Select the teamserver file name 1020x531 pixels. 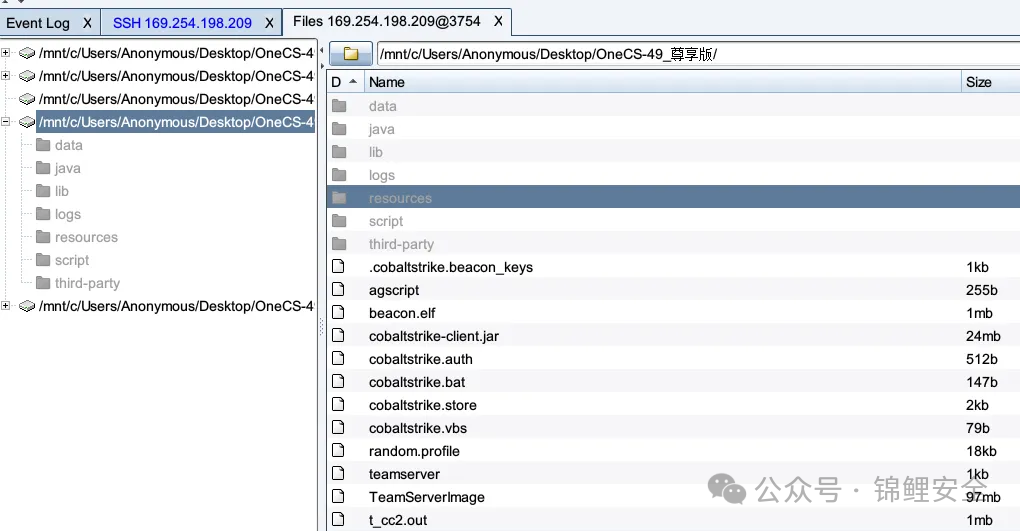coord(404,474)
